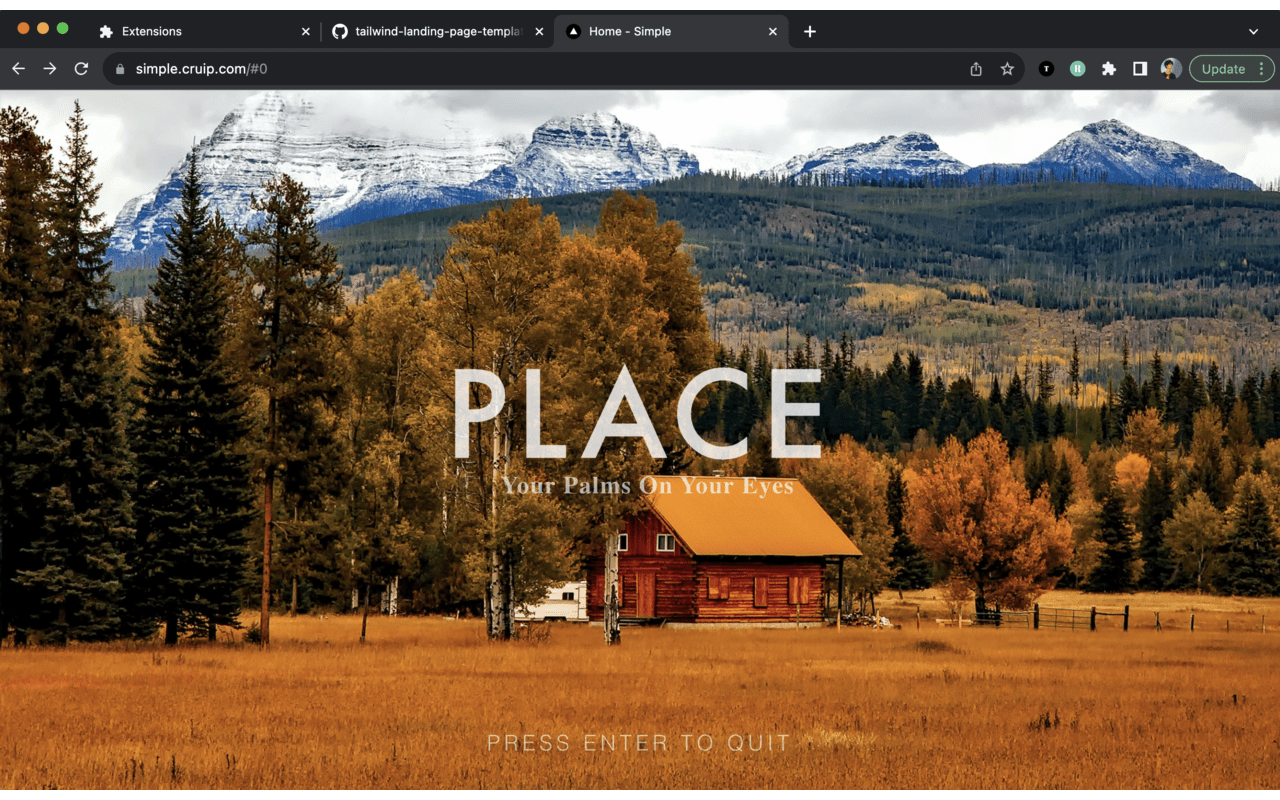The width and height of the screenshot is (1280, 800).
Task: Reload the current page
Action: click(x=82, y=69)
